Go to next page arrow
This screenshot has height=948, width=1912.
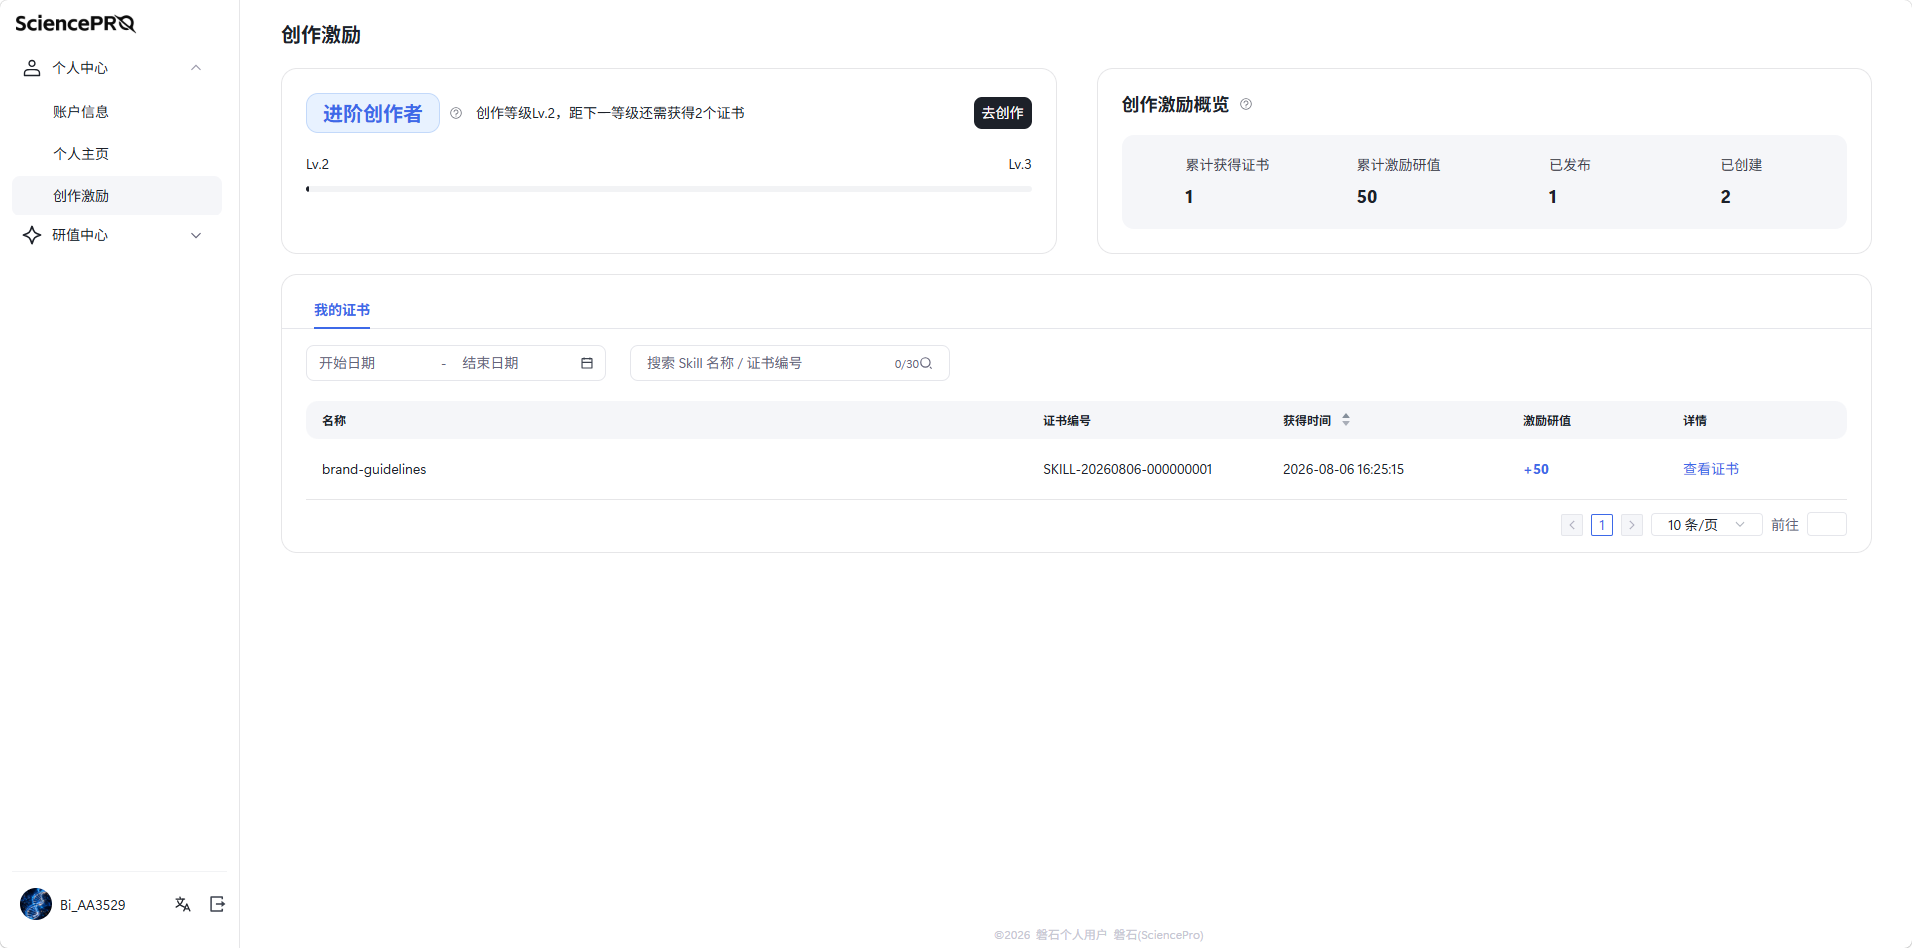point(1632,525)
